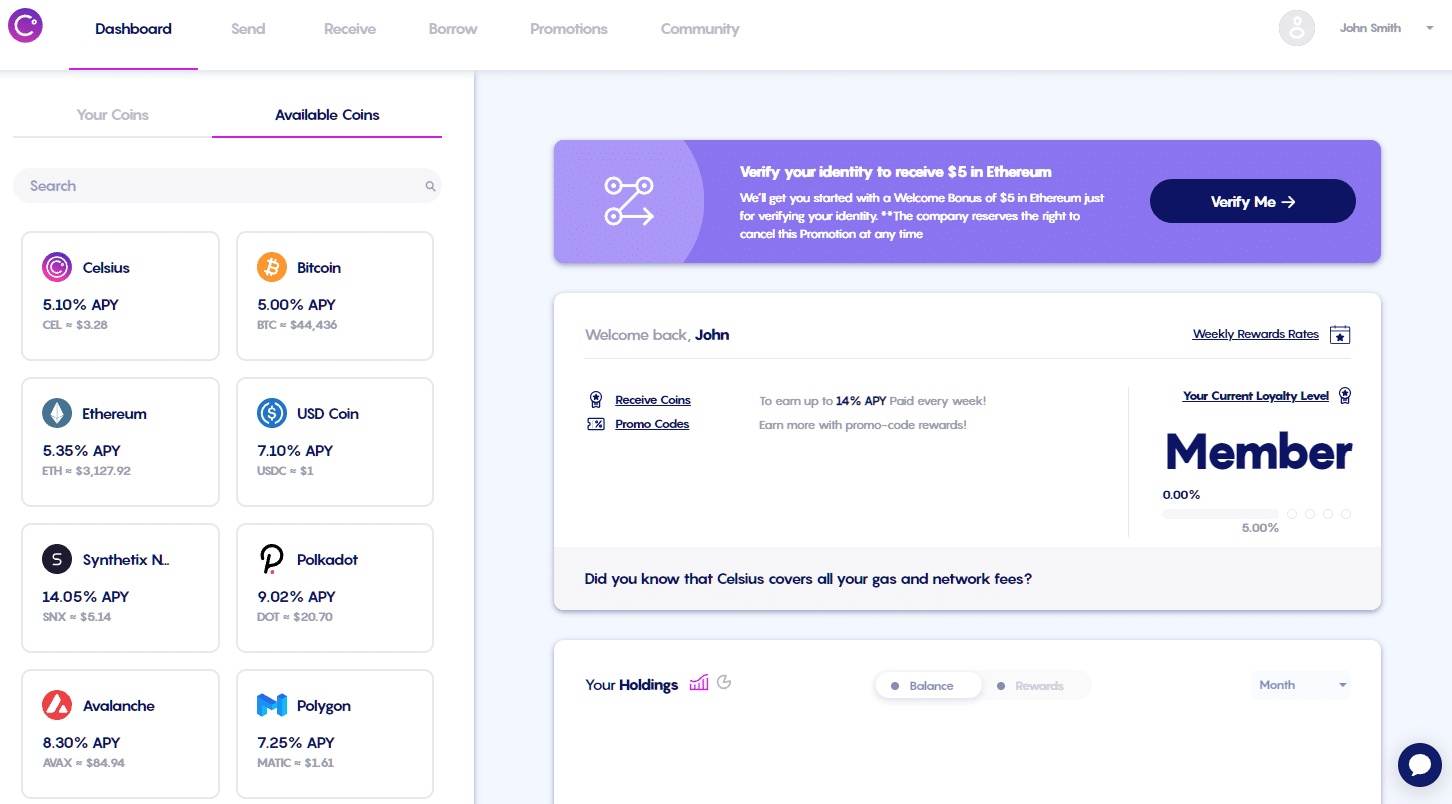This screenshot has width=1452, height=804.
Task: Click the AVAX ≈ $84.94 price
Action: click(x=83, y=763)
